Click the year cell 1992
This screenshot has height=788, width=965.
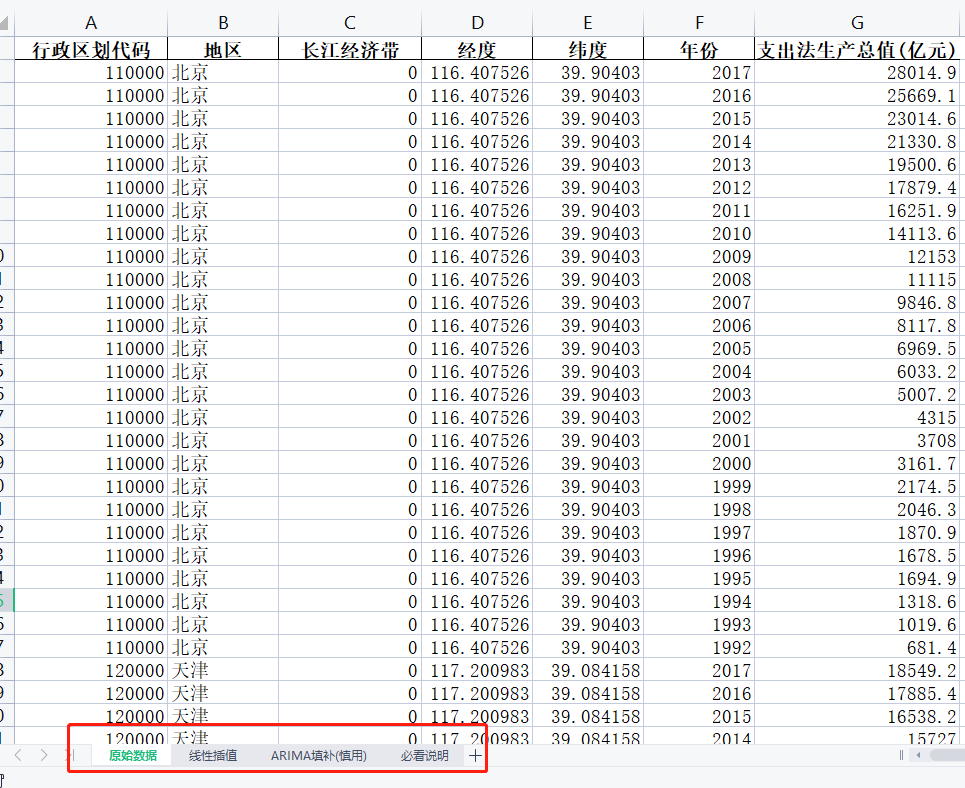click(699, 647)
